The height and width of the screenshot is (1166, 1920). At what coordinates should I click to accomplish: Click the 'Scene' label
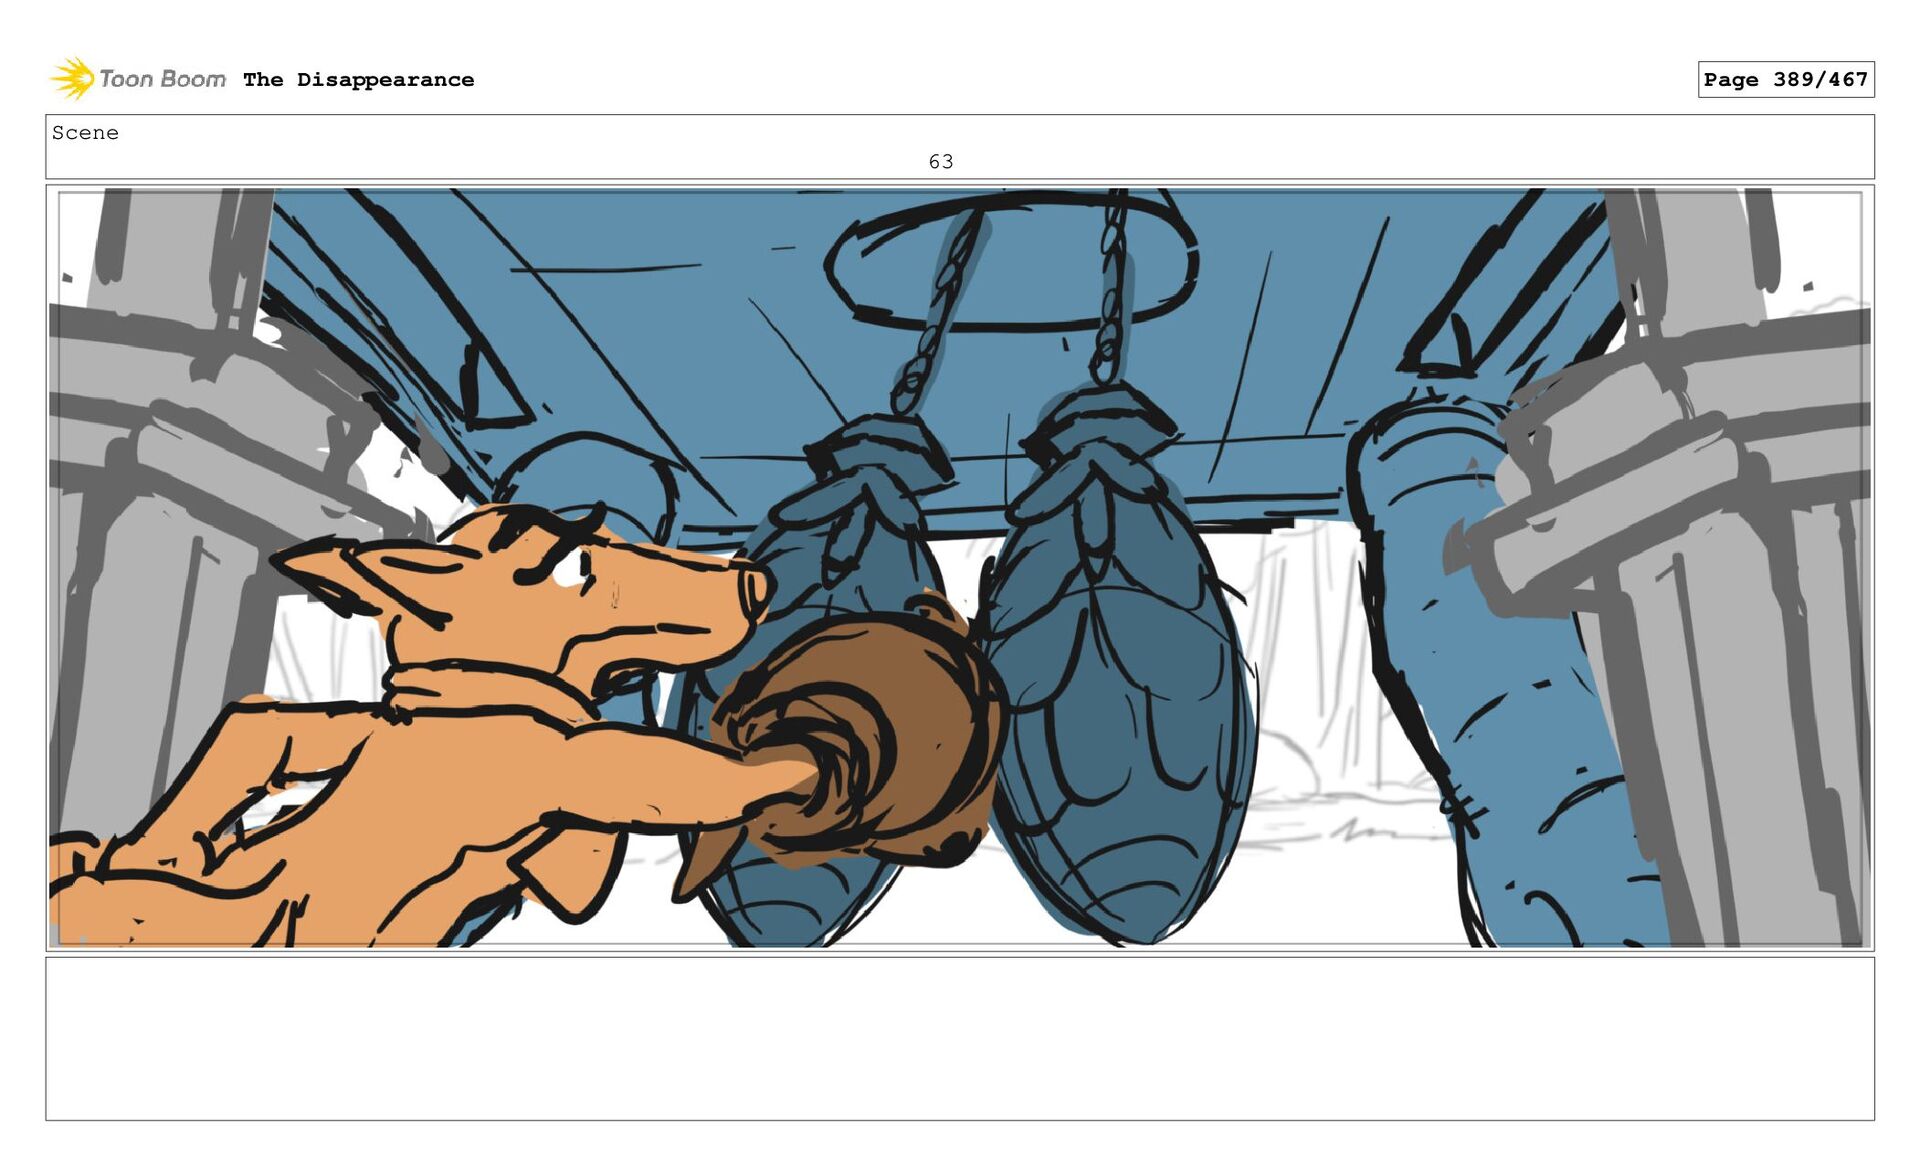[85, 133]
